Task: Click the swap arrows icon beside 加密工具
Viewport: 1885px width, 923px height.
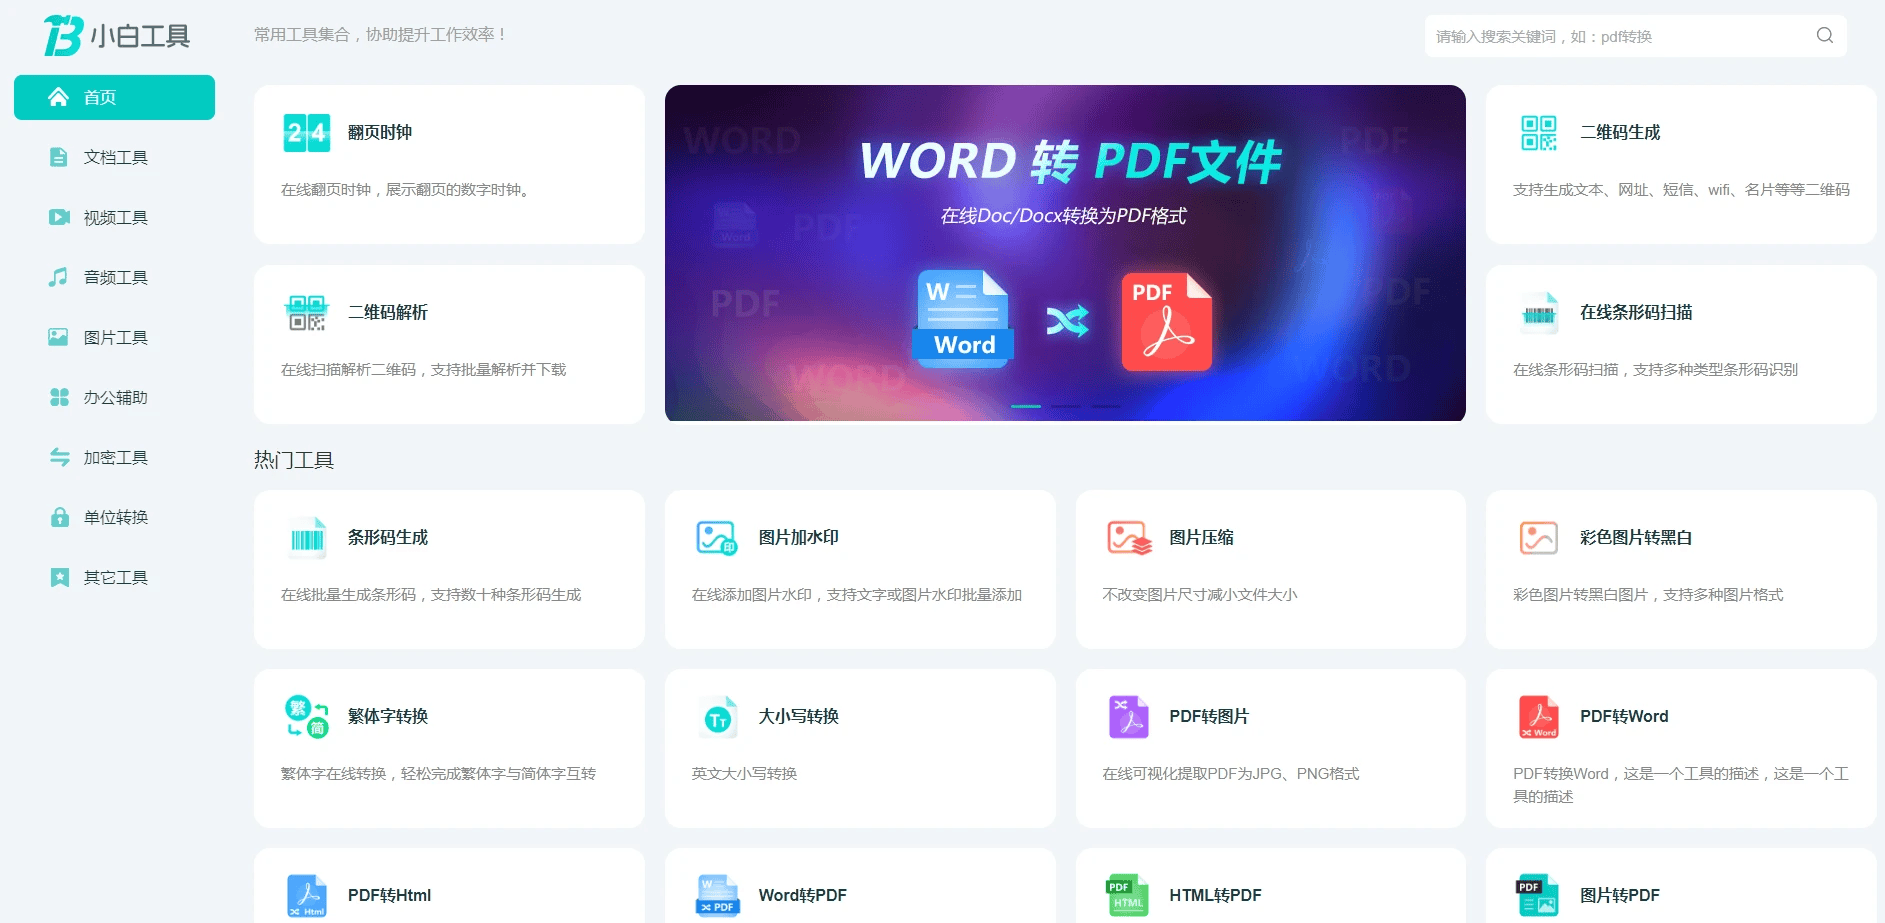Action: pos(59,457)
